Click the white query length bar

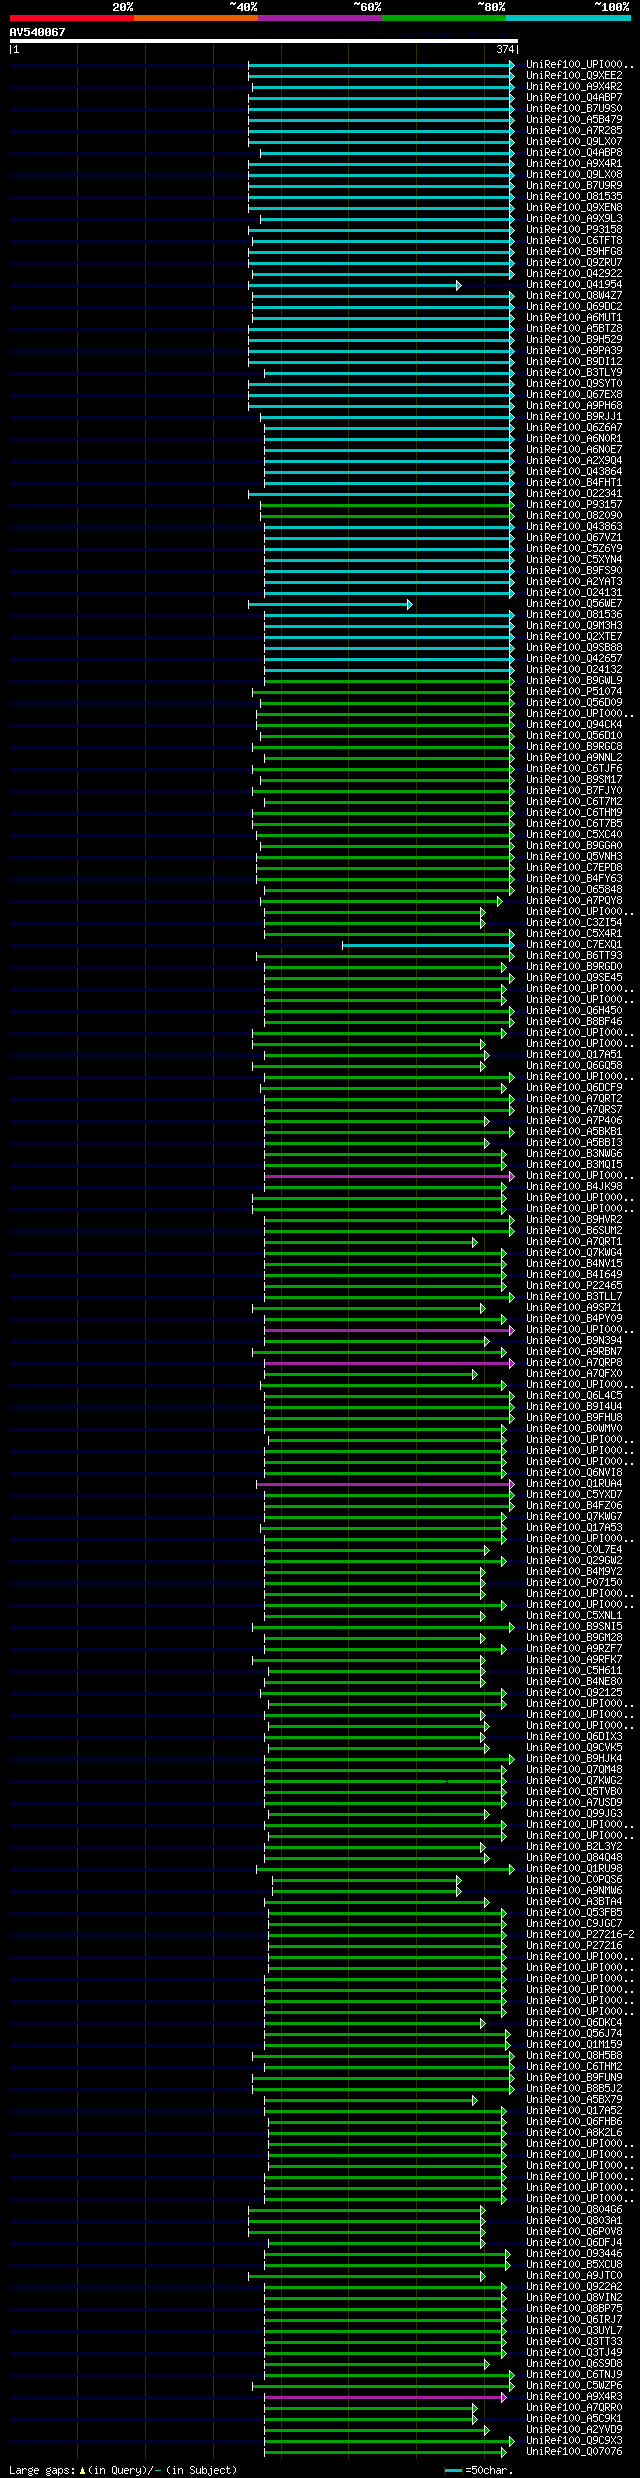263,41
